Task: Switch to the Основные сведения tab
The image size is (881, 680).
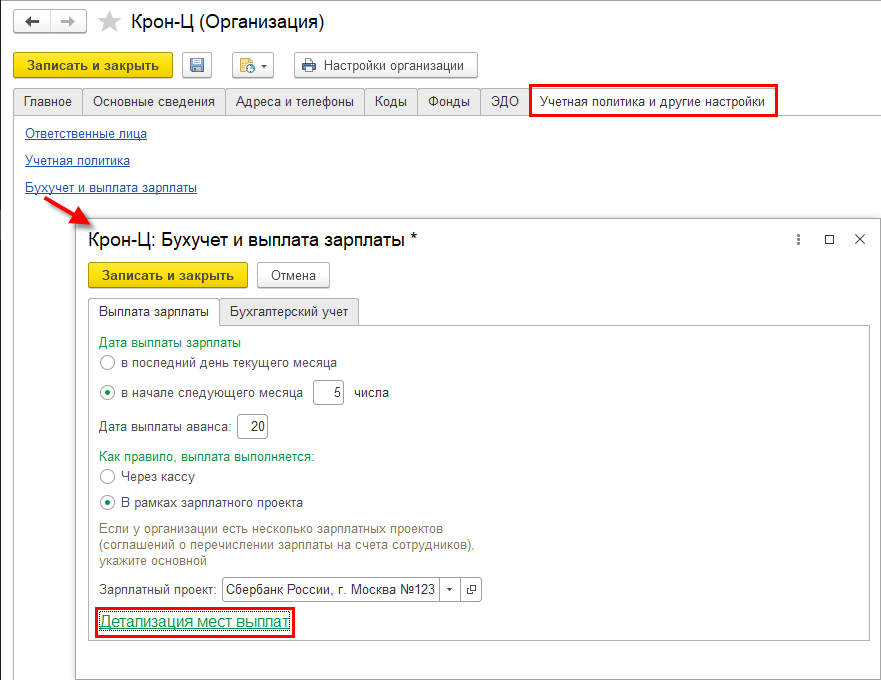Action: tap(154, 102)
